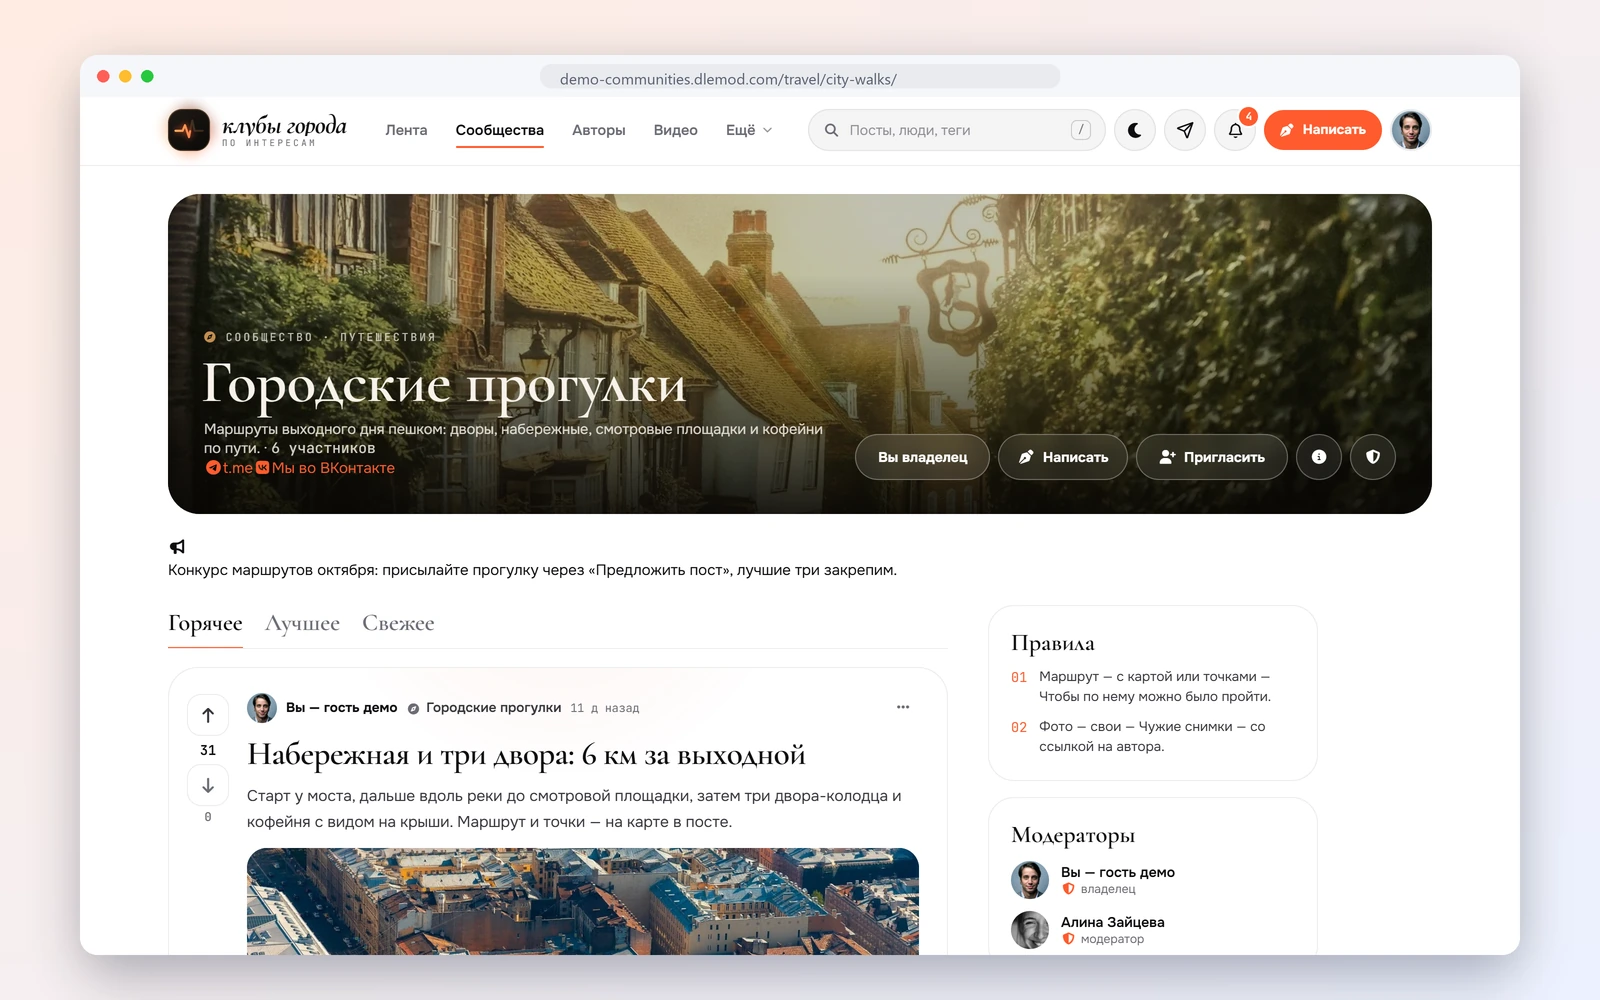Open notifications bell with badge 4

click(1235, 130)
